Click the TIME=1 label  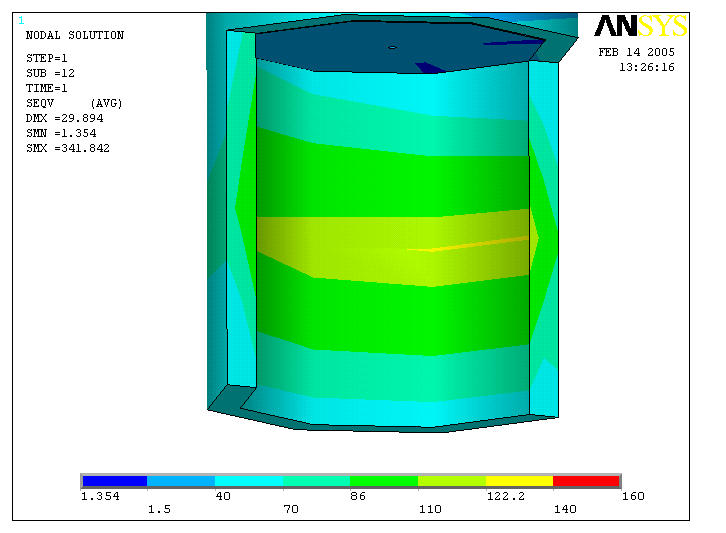46,88
